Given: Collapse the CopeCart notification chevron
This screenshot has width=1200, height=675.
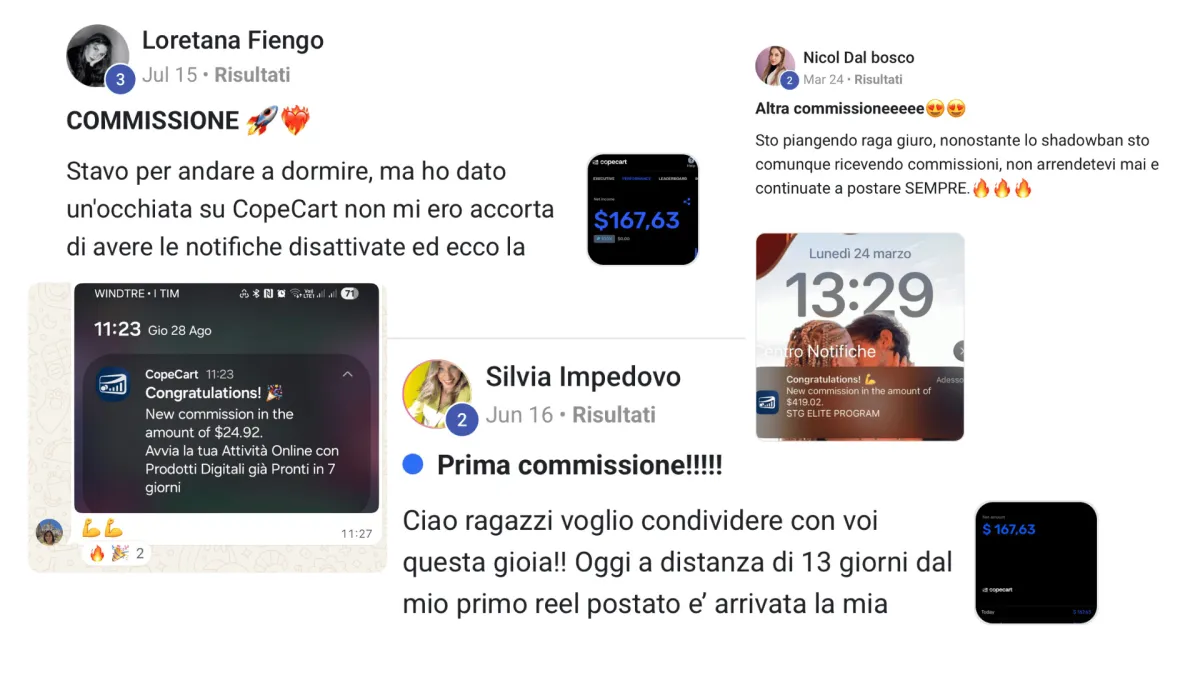Looking at the screenshot, I should pyautogui.click(x=348, y=374).
